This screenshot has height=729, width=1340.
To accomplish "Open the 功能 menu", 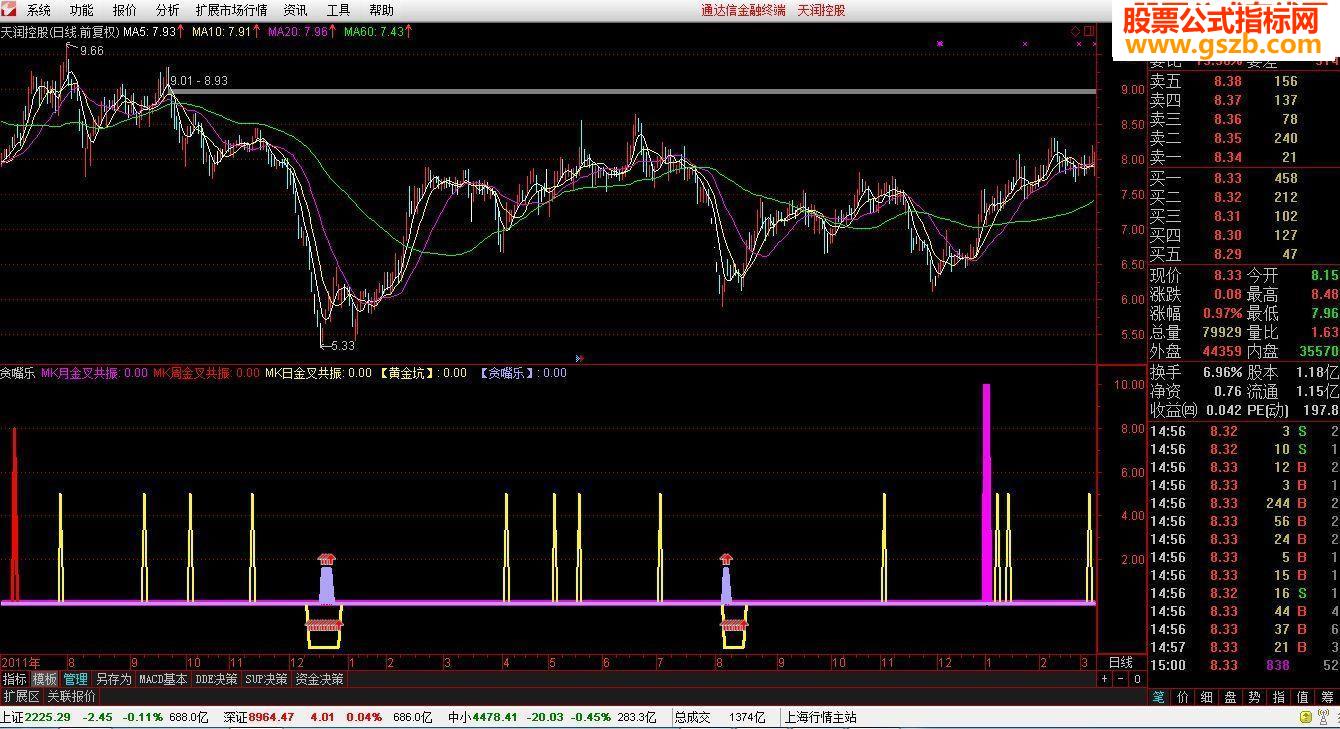I will (x=82, y=10).
